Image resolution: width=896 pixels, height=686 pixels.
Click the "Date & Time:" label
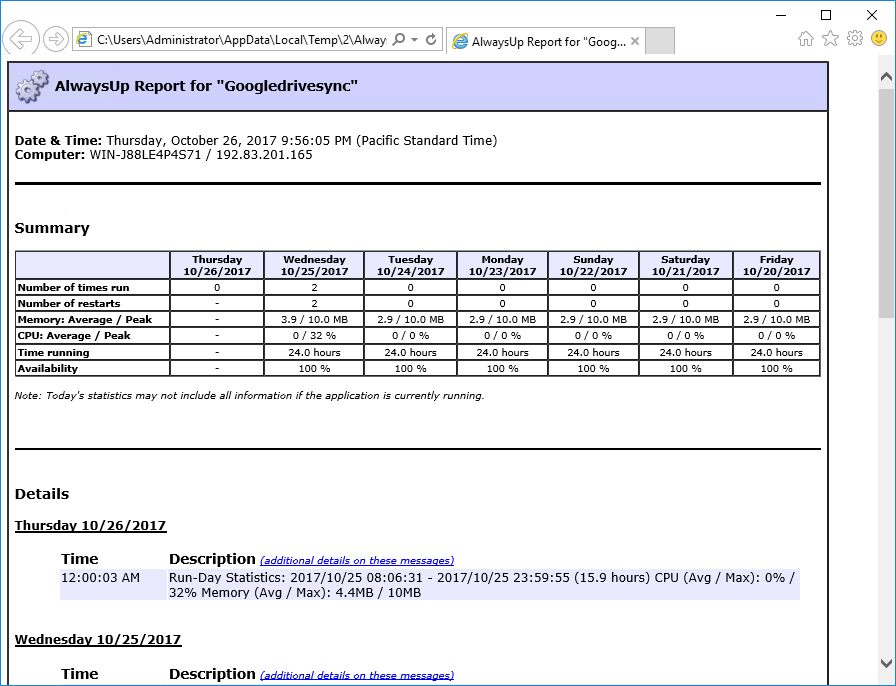[x=58, y=141]
